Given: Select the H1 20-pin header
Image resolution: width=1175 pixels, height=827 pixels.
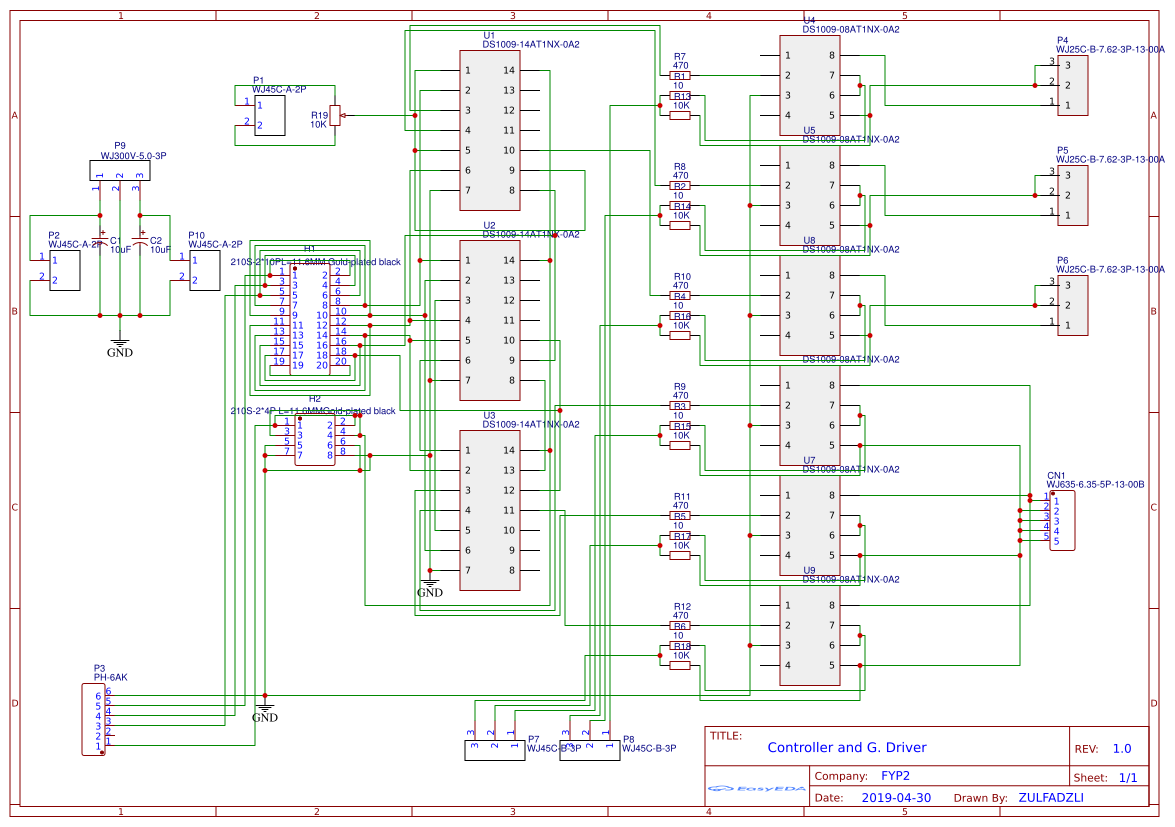Looking at the screenshot, I should tap(309, 321).
